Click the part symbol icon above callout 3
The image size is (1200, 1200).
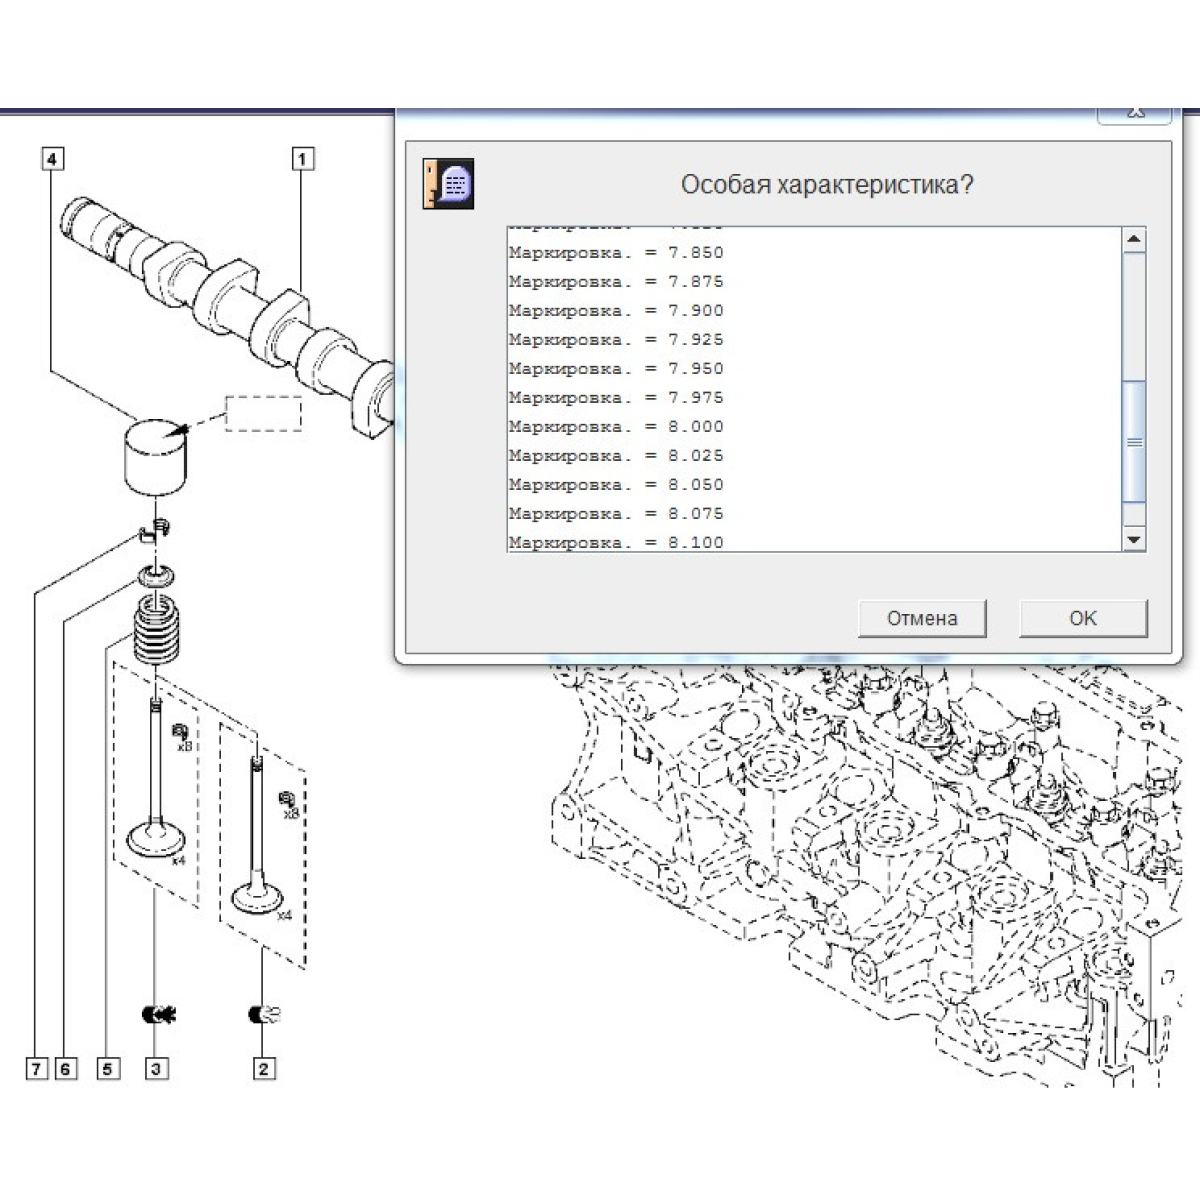pyautogui.click(x=158, y=1015)
